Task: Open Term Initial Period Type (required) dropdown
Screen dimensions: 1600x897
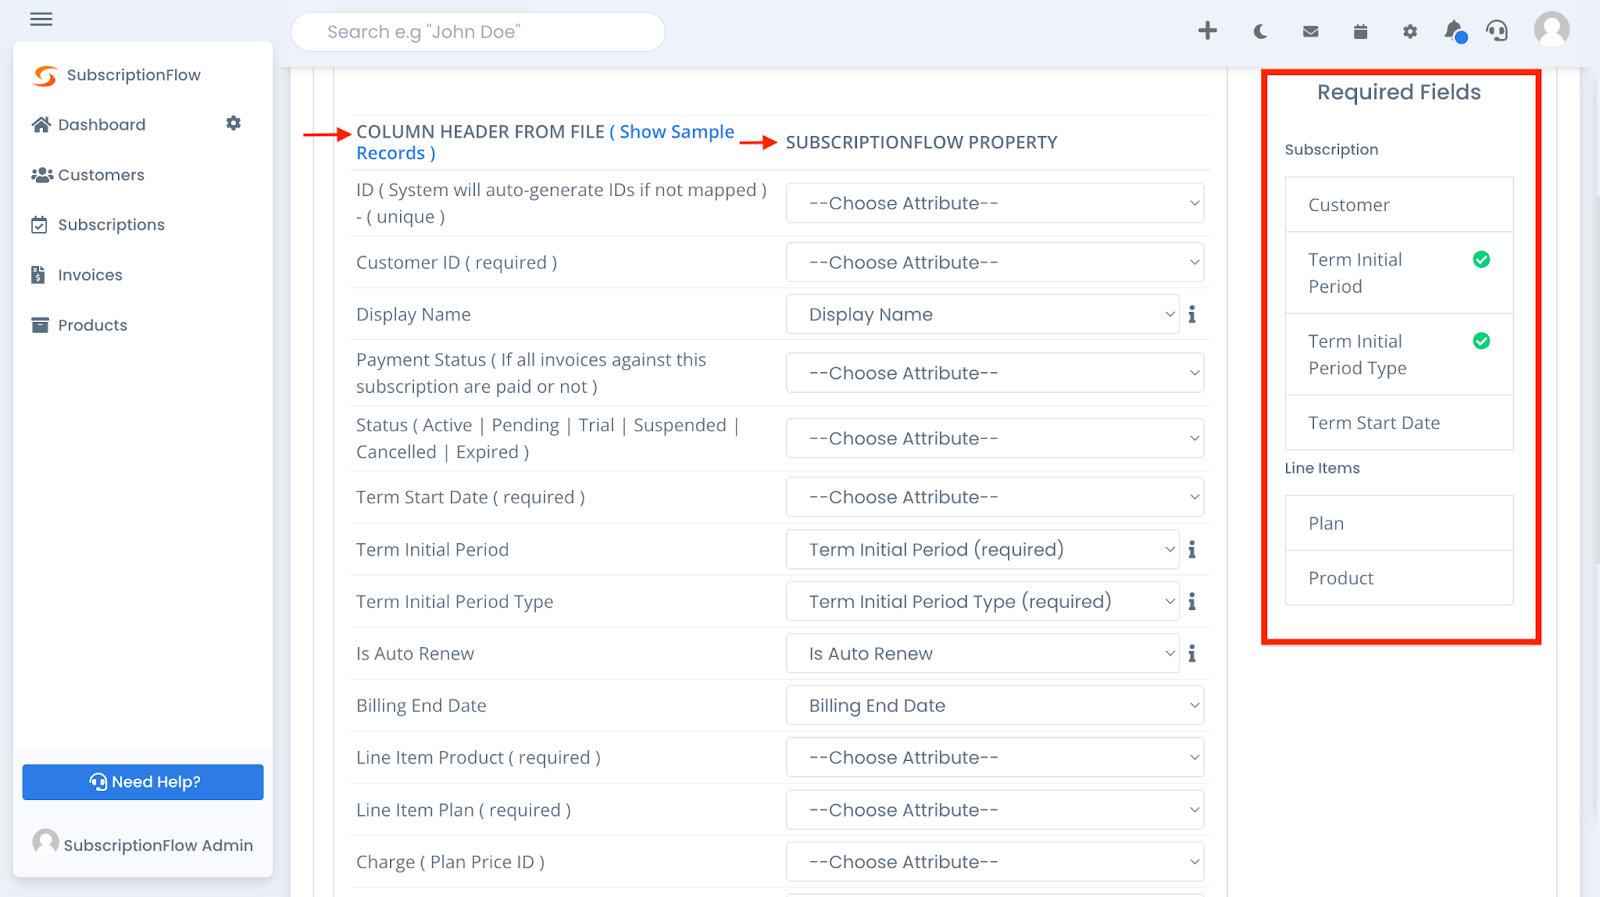Action: [x=983, y=601]
